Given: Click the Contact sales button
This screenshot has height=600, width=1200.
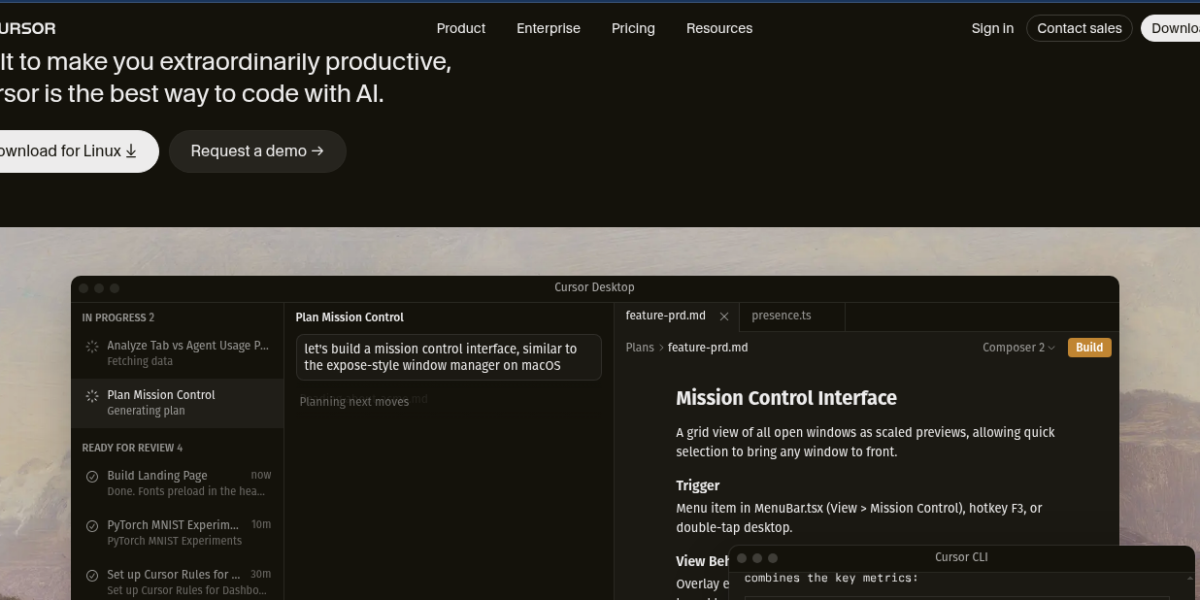Looking at the screenshot, I should tap(1079, 28).
